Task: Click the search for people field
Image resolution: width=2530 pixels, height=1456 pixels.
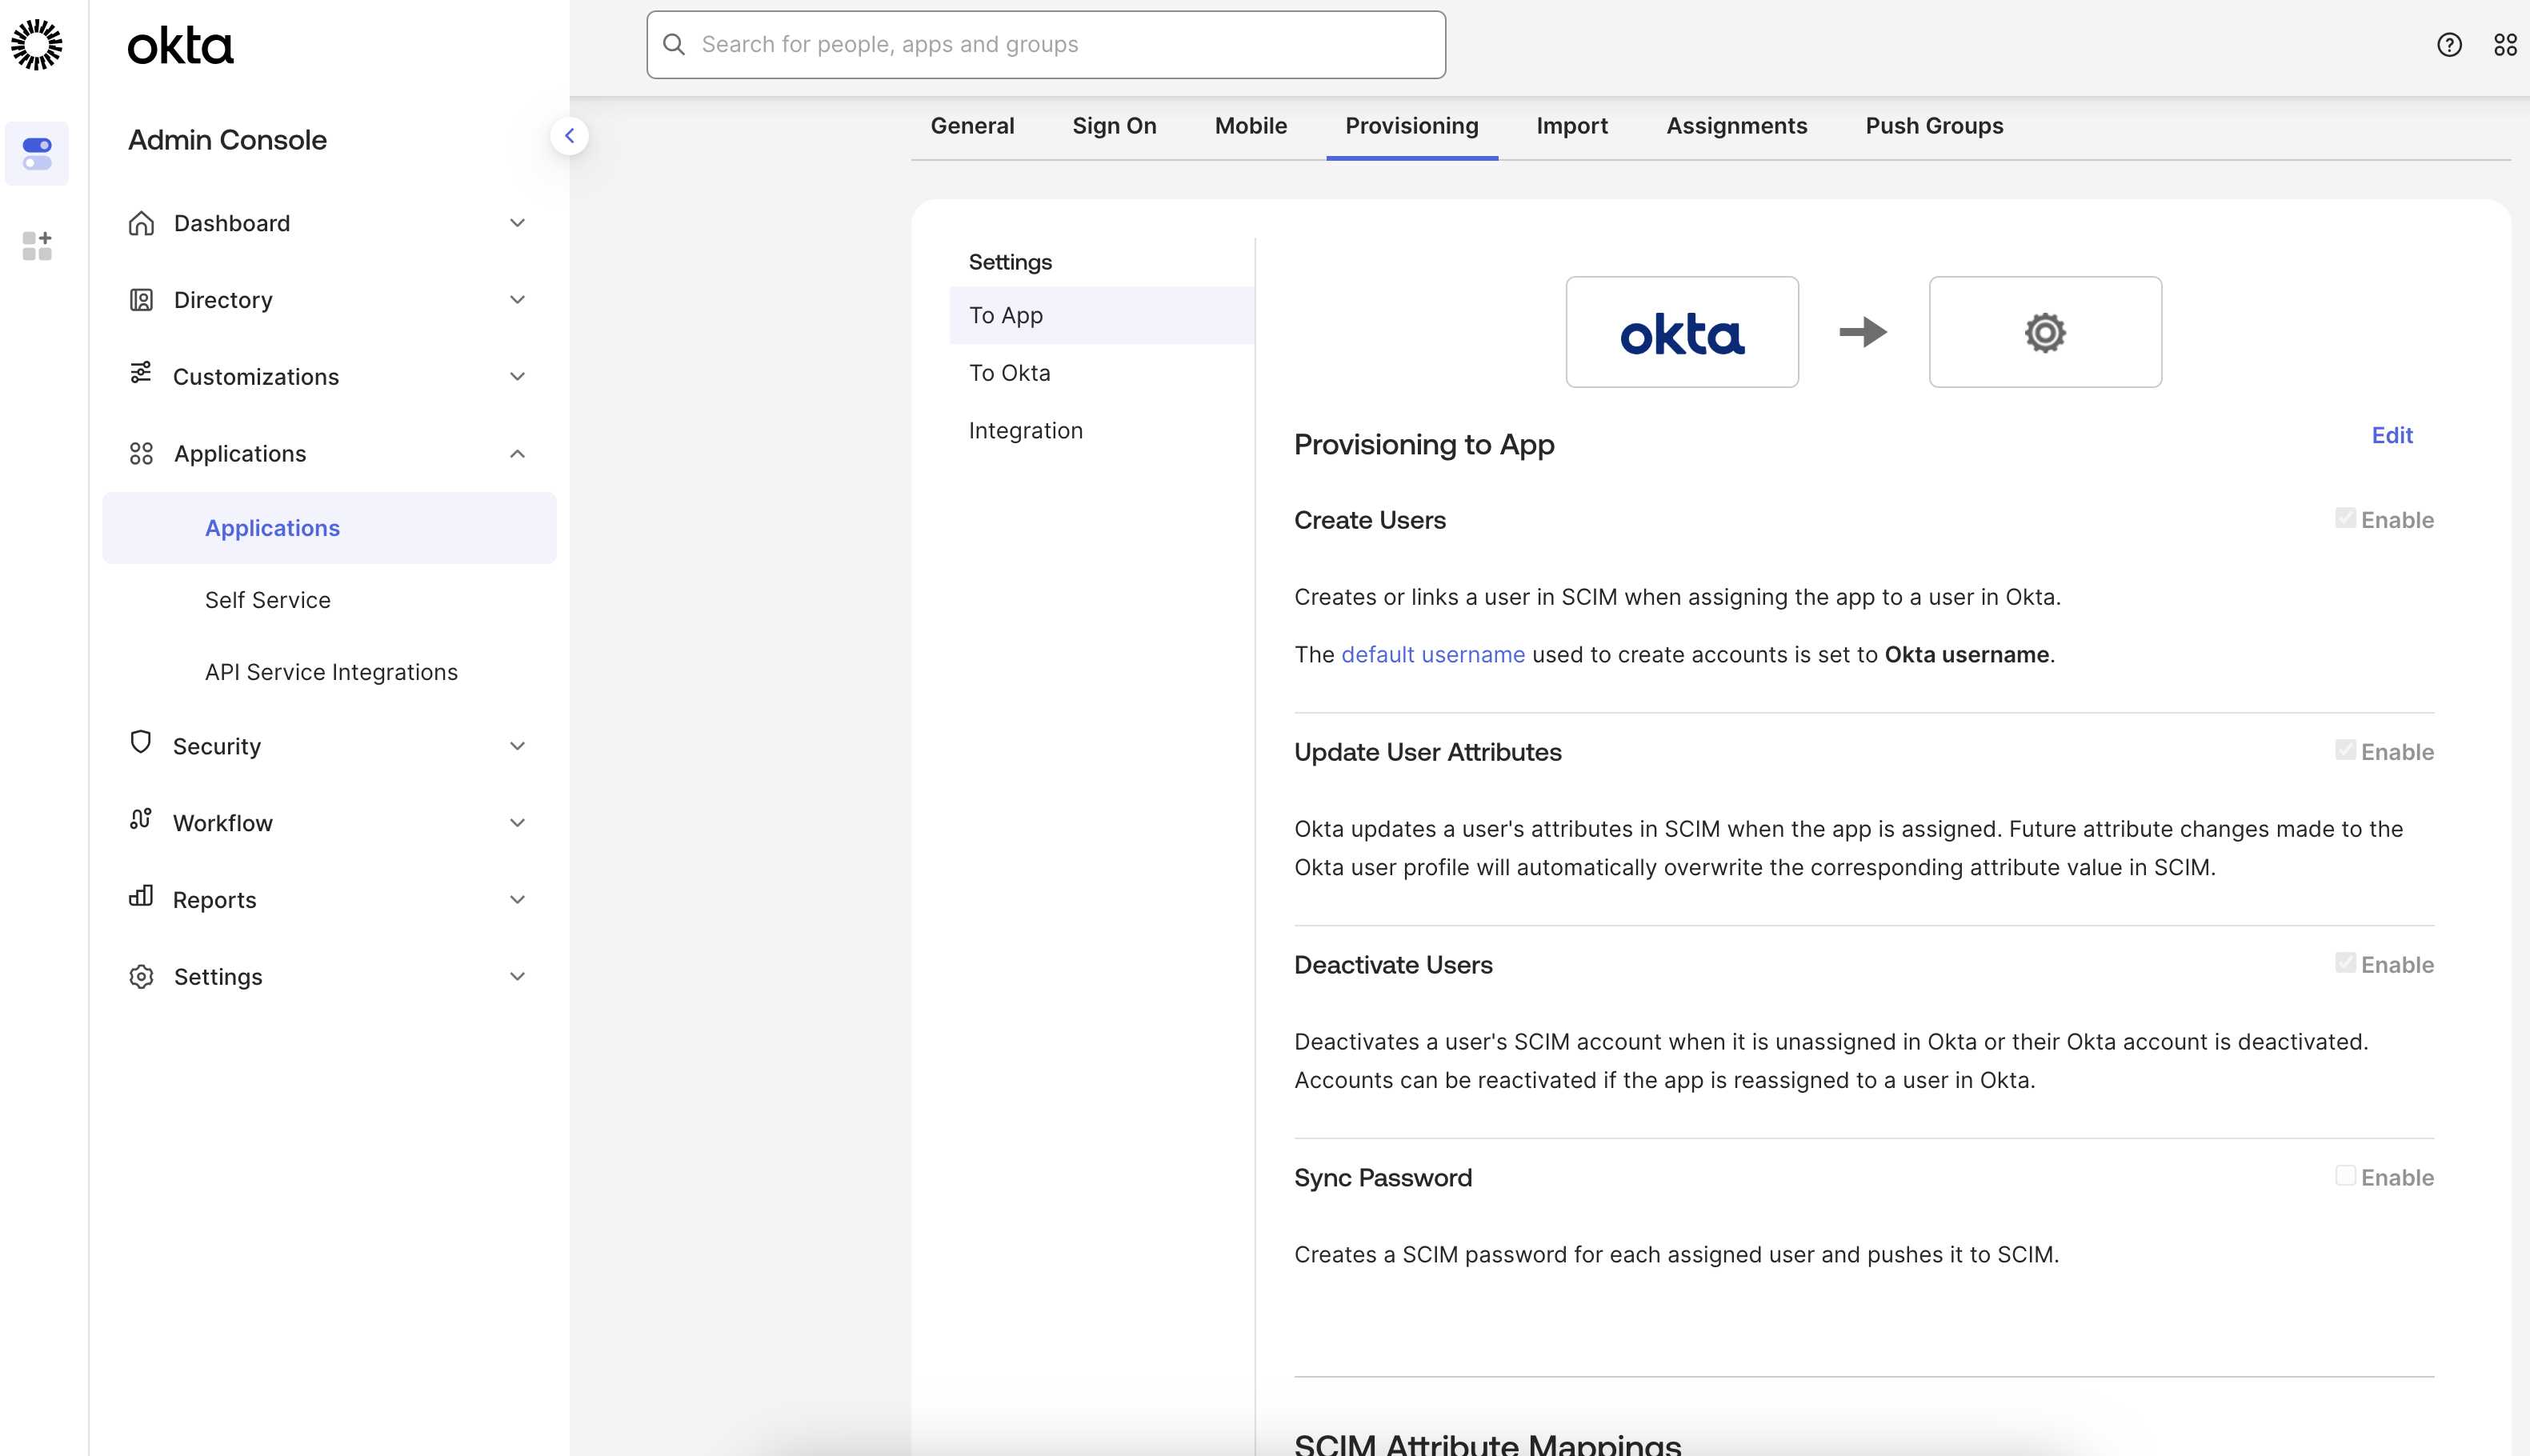Action: pyautogui.click(x=1044, y=44)
